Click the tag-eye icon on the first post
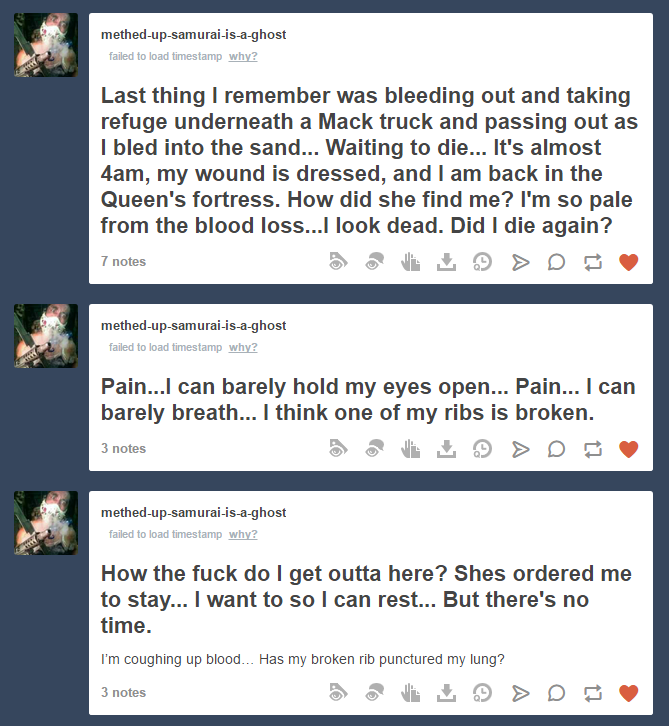The height and width of the screenshot is (726, 669). pos(338,262)
